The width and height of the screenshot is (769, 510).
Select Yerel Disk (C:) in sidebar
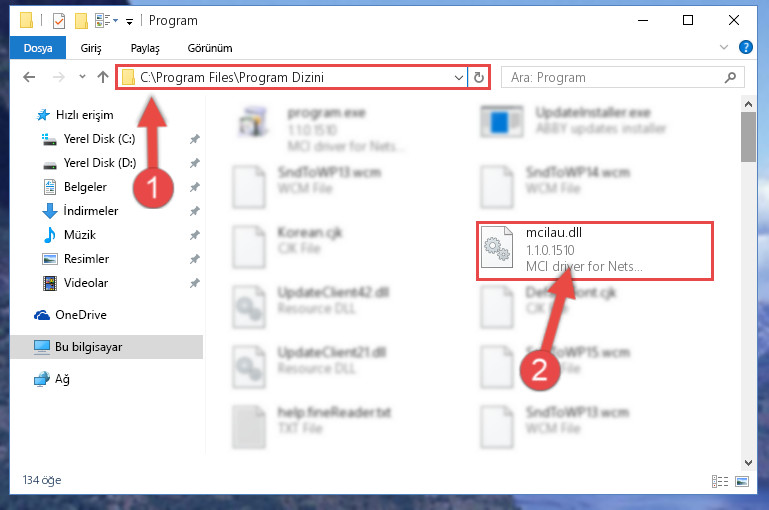coord(99,139)
